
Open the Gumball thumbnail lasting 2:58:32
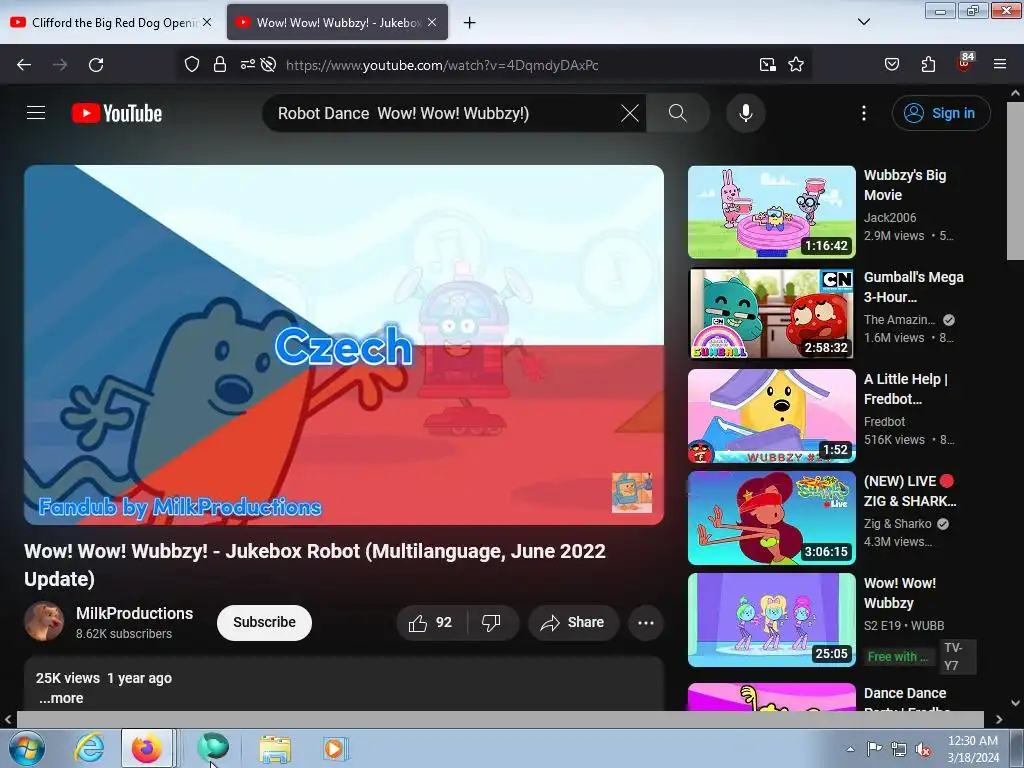tap(771, 313)
